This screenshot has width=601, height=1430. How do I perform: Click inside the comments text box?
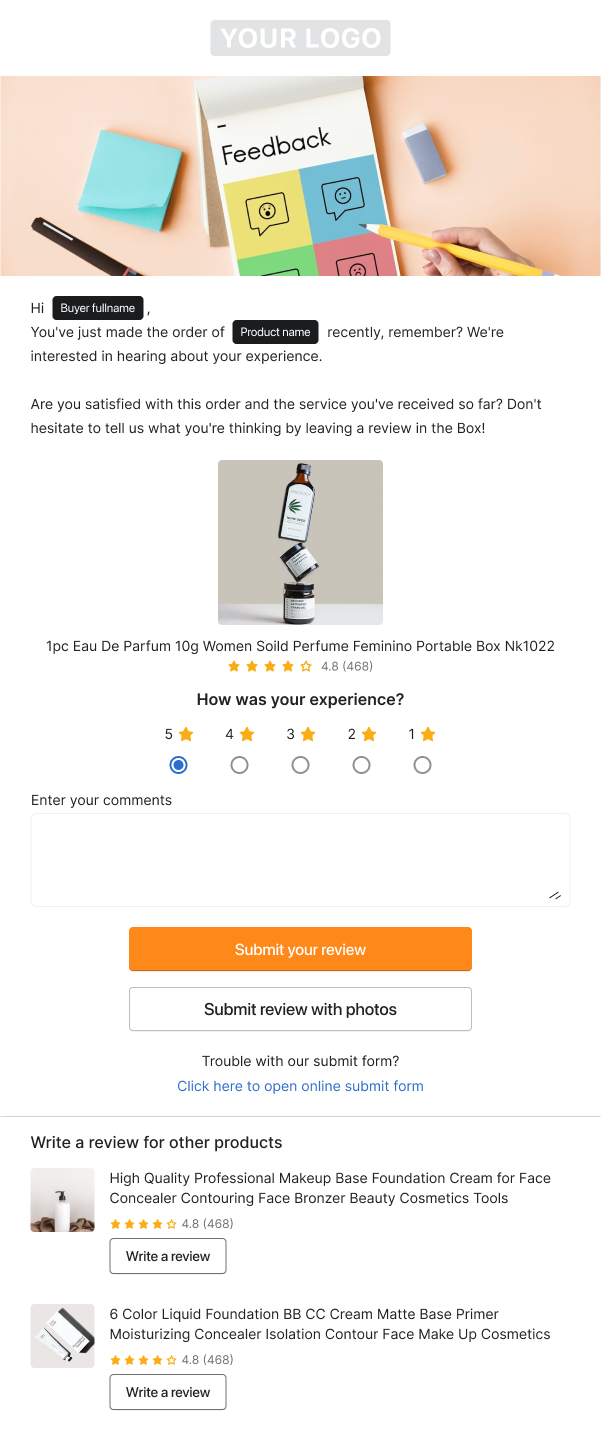(300, 858)
